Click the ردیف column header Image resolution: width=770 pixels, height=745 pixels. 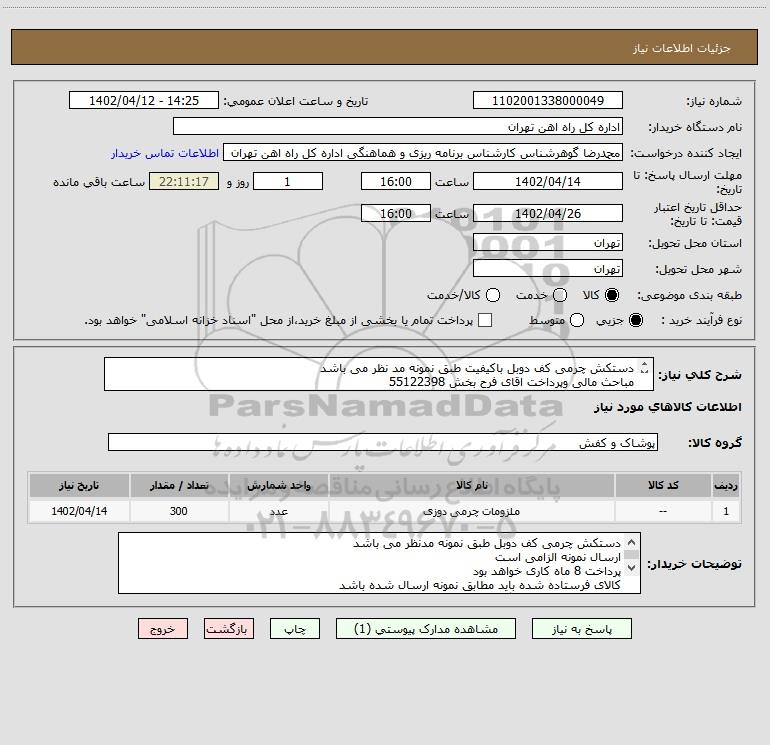click(x=726, y=485)
